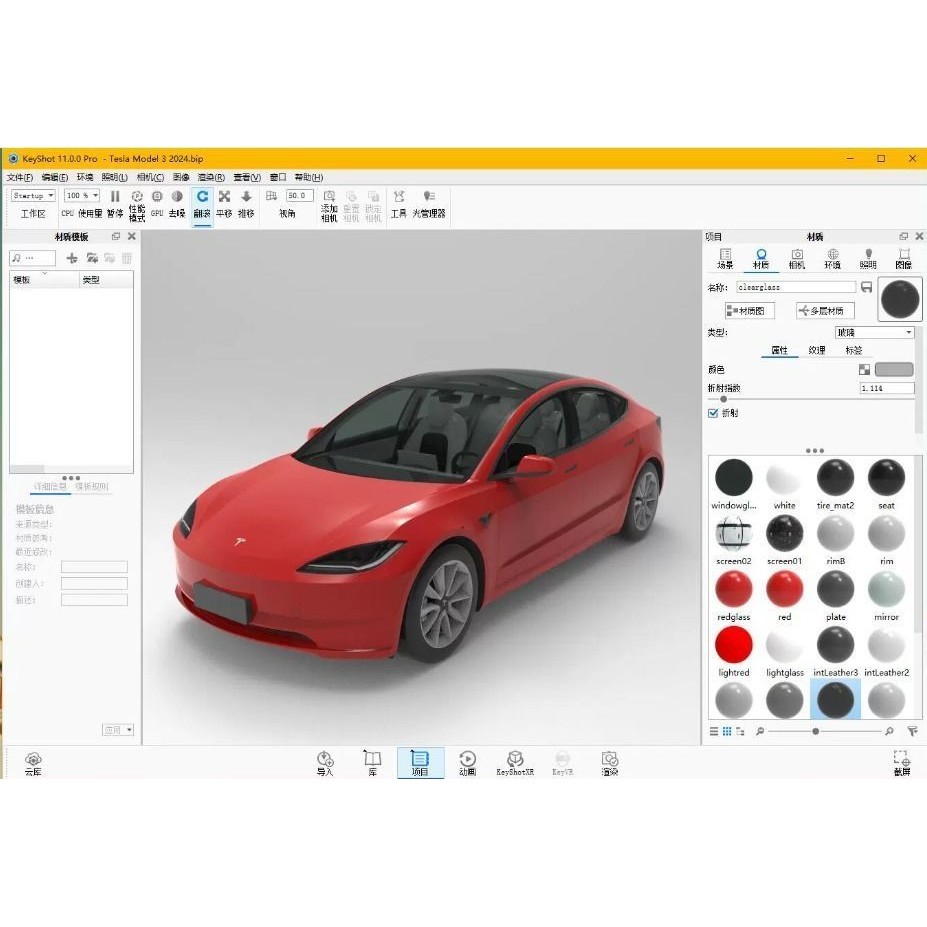Open the 纹理 texture sub-tab
The width and height of the screenshot is (927, 927).
pos(816,351)
